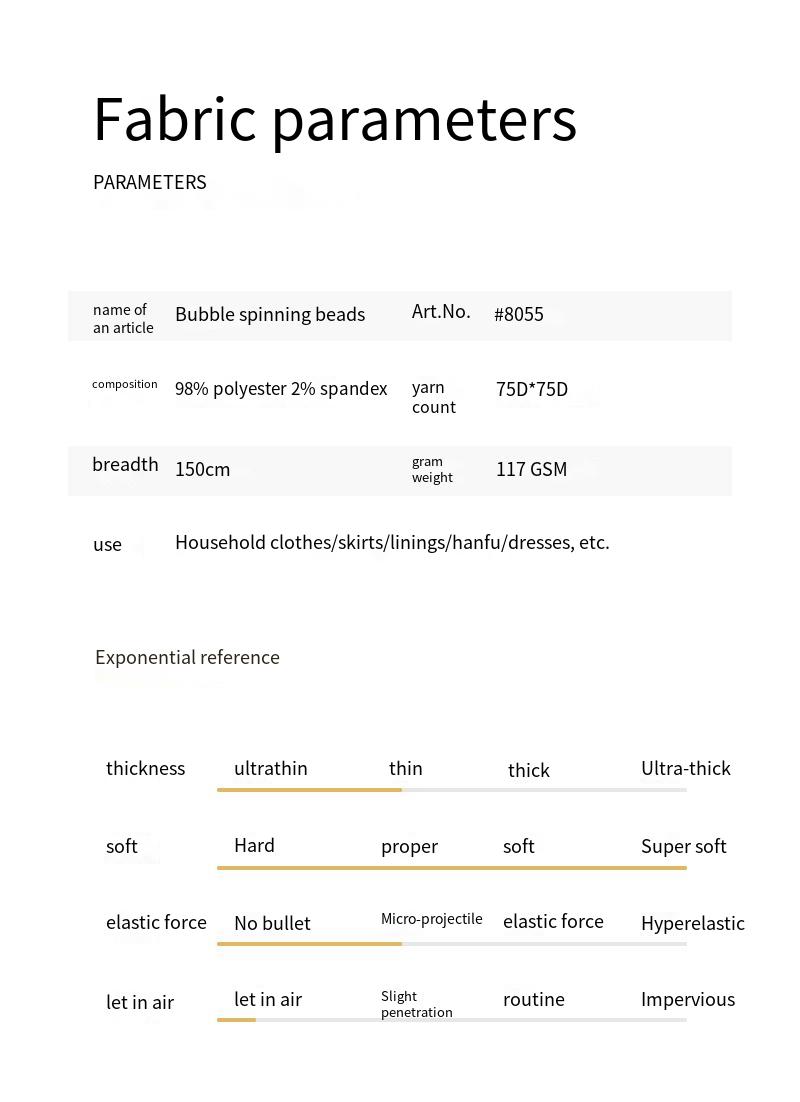Select the 'Super soft' scale label
The image size is (800, 1102).
tap(684, 846)
